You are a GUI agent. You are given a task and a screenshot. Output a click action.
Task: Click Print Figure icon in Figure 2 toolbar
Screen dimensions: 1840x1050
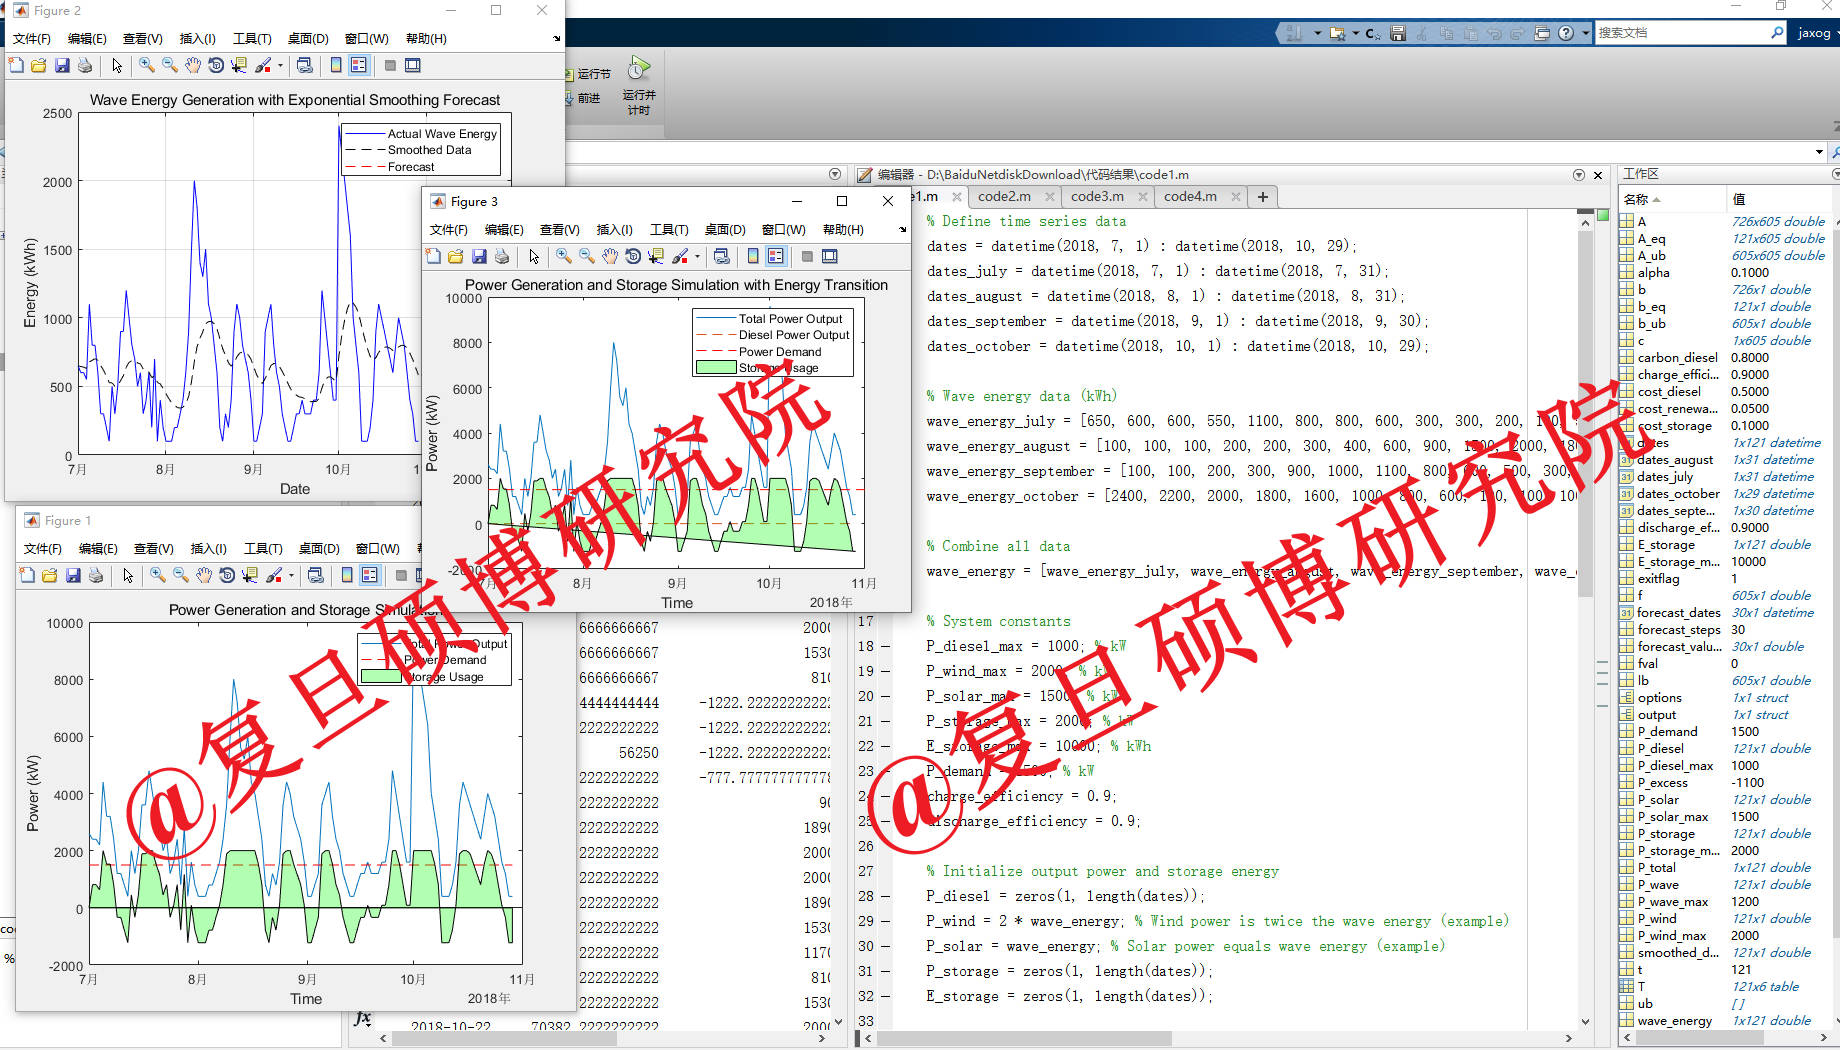(85, 65)
